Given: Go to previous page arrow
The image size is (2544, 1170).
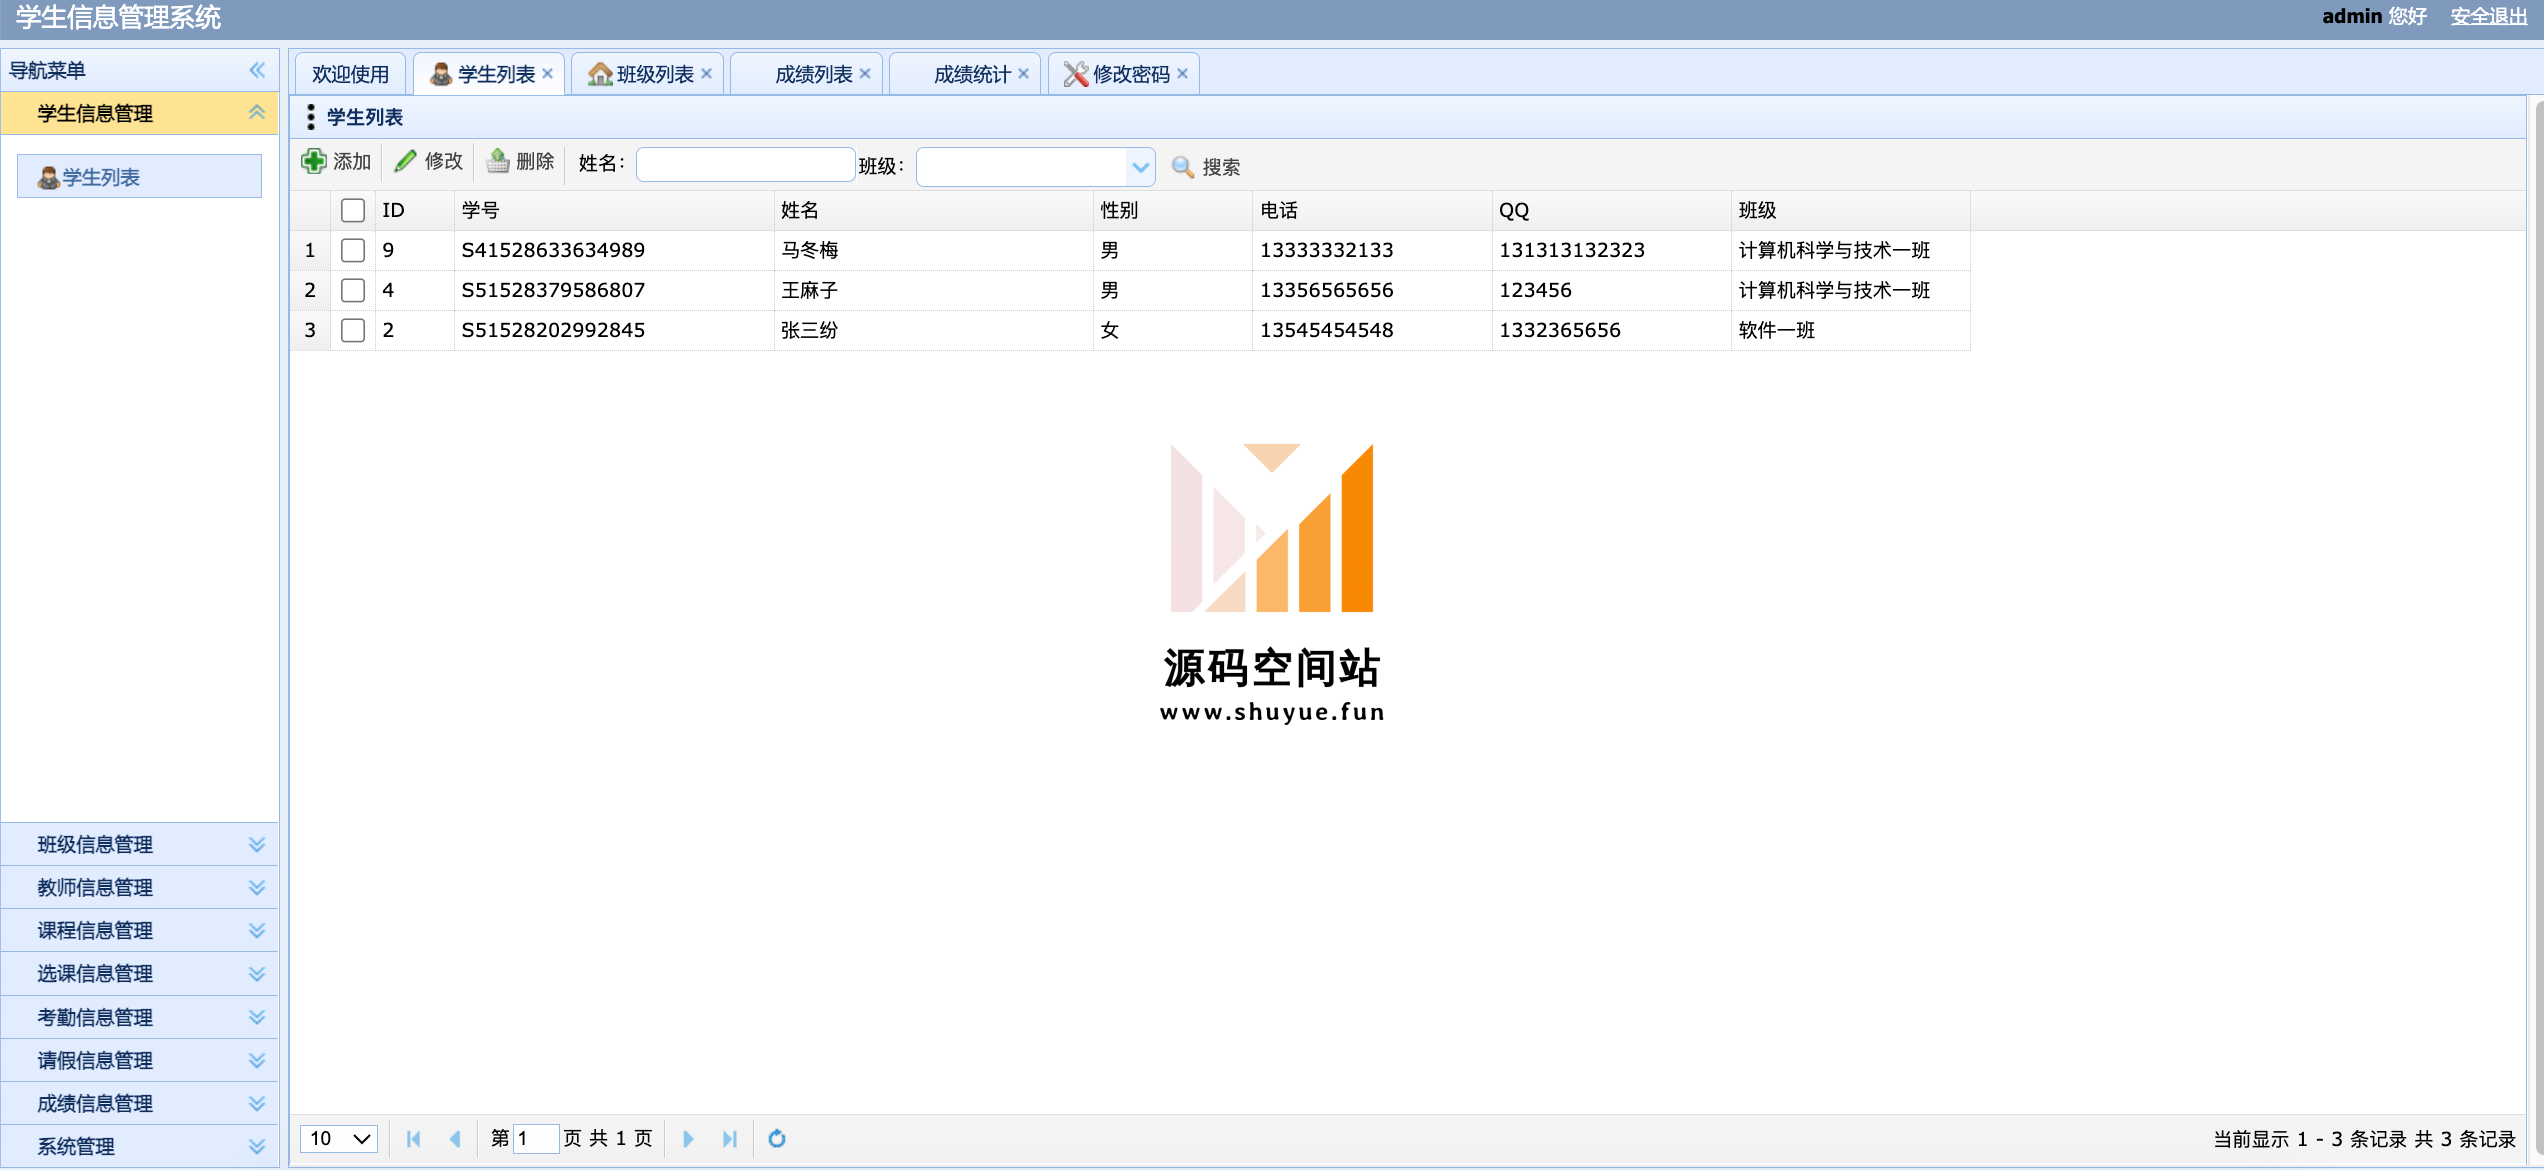Looking at the screenshot, I should click(x=455, y=1138).
